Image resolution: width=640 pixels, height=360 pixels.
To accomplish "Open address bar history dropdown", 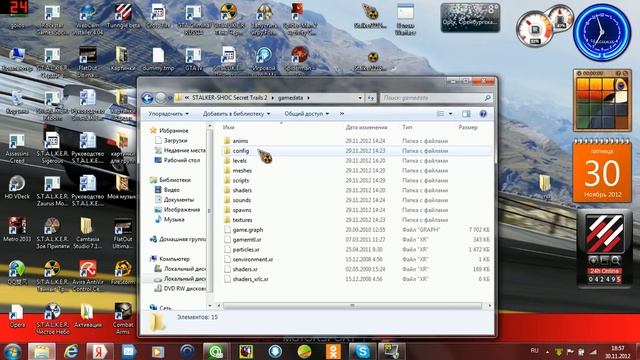I will point(360,98).
